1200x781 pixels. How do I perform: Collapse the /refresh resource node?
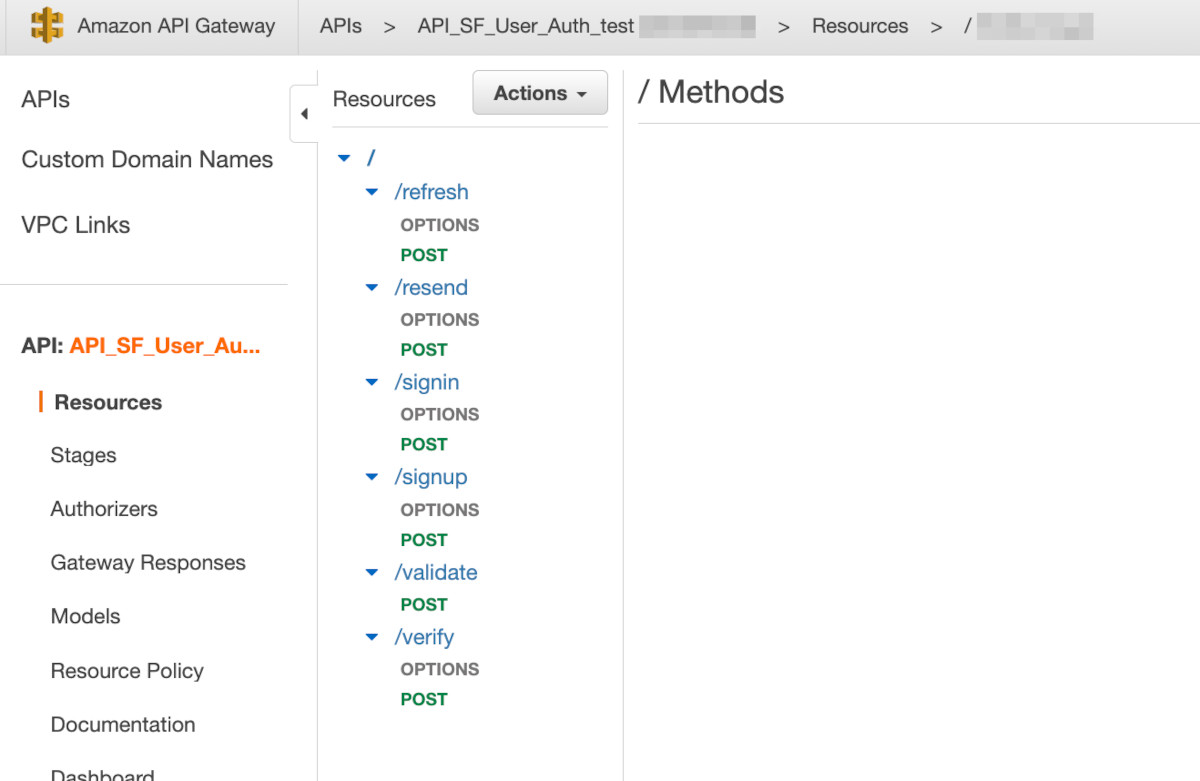pos(372,192)
